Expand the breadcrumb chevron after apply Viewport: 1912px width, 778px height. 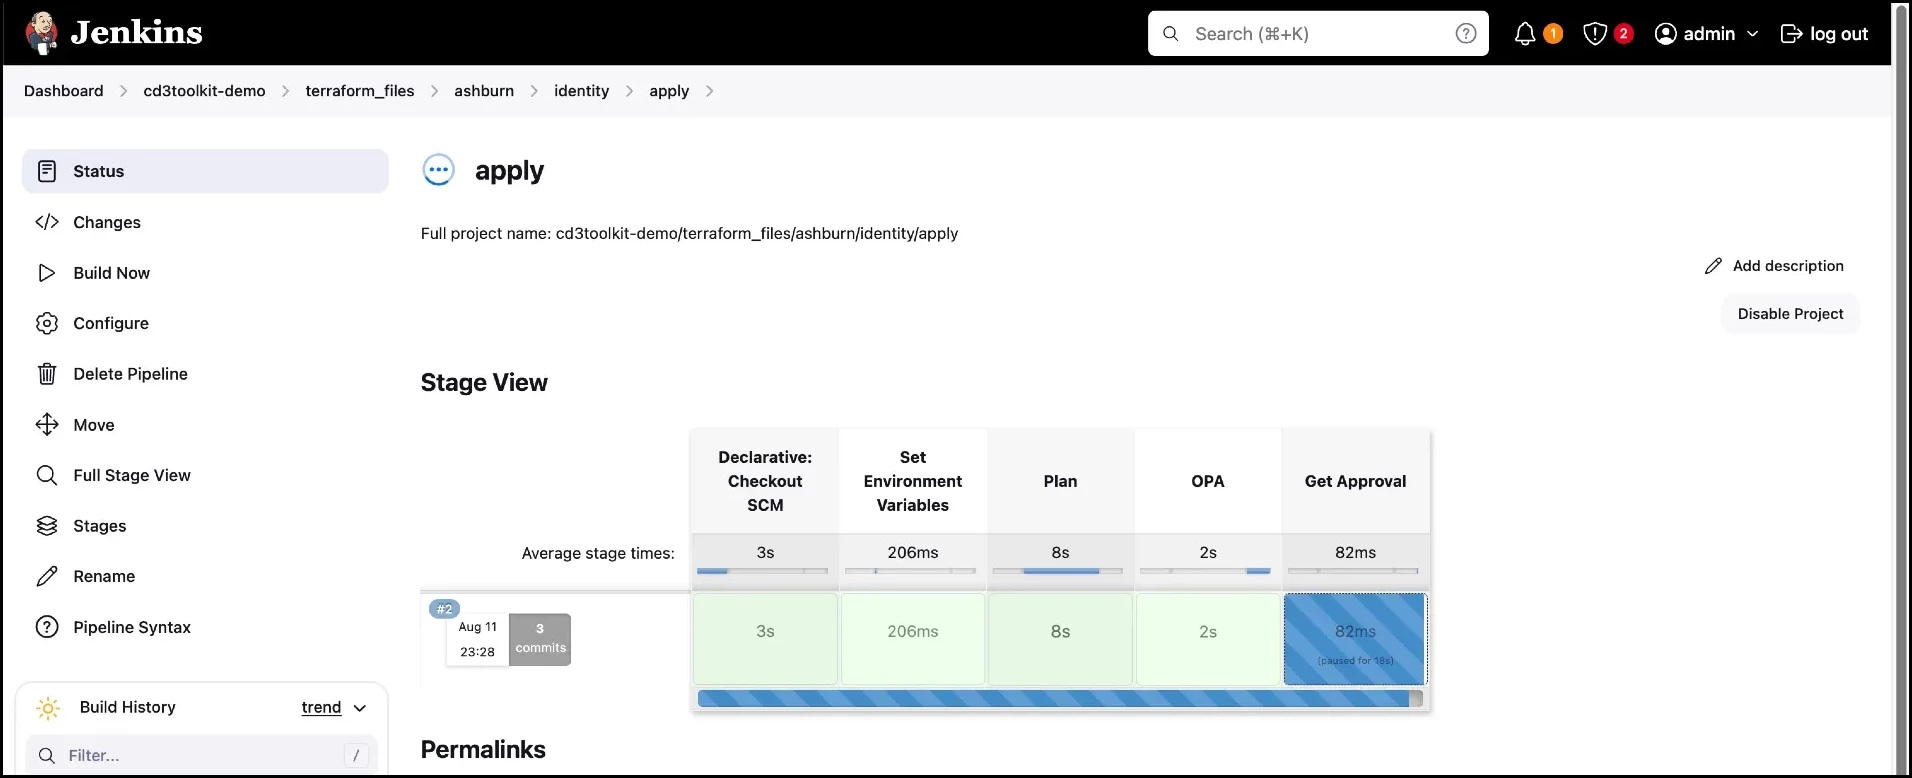click(710, 91)
